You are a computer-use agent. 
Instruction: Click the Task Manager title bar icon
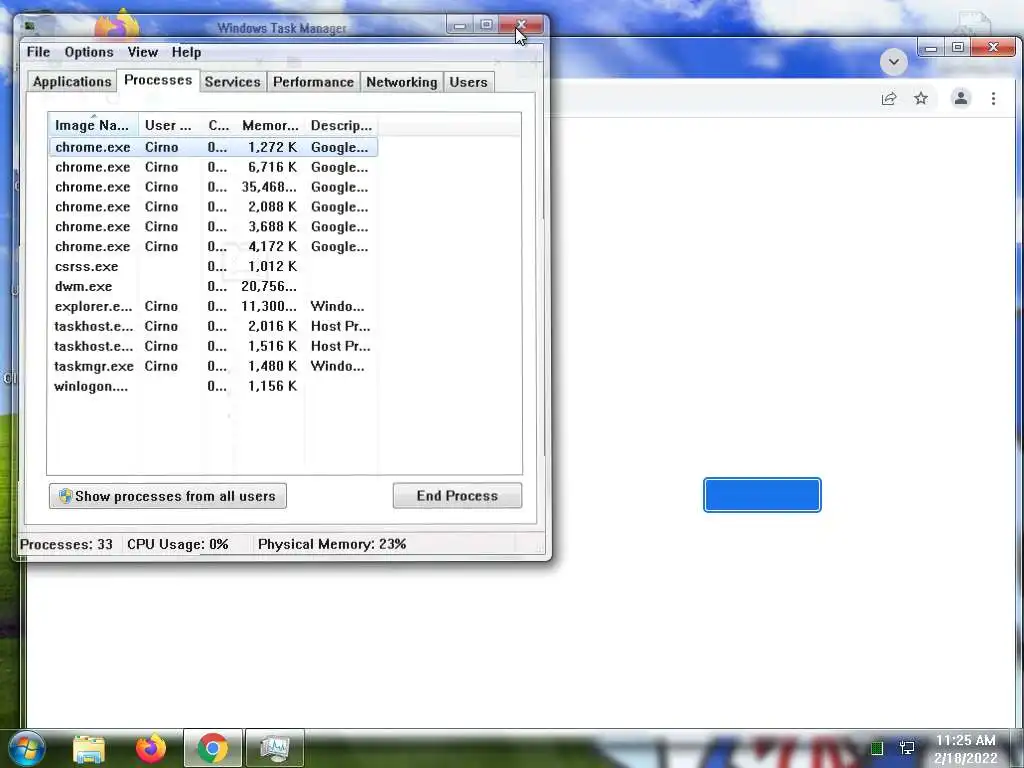tap(29, 27)
